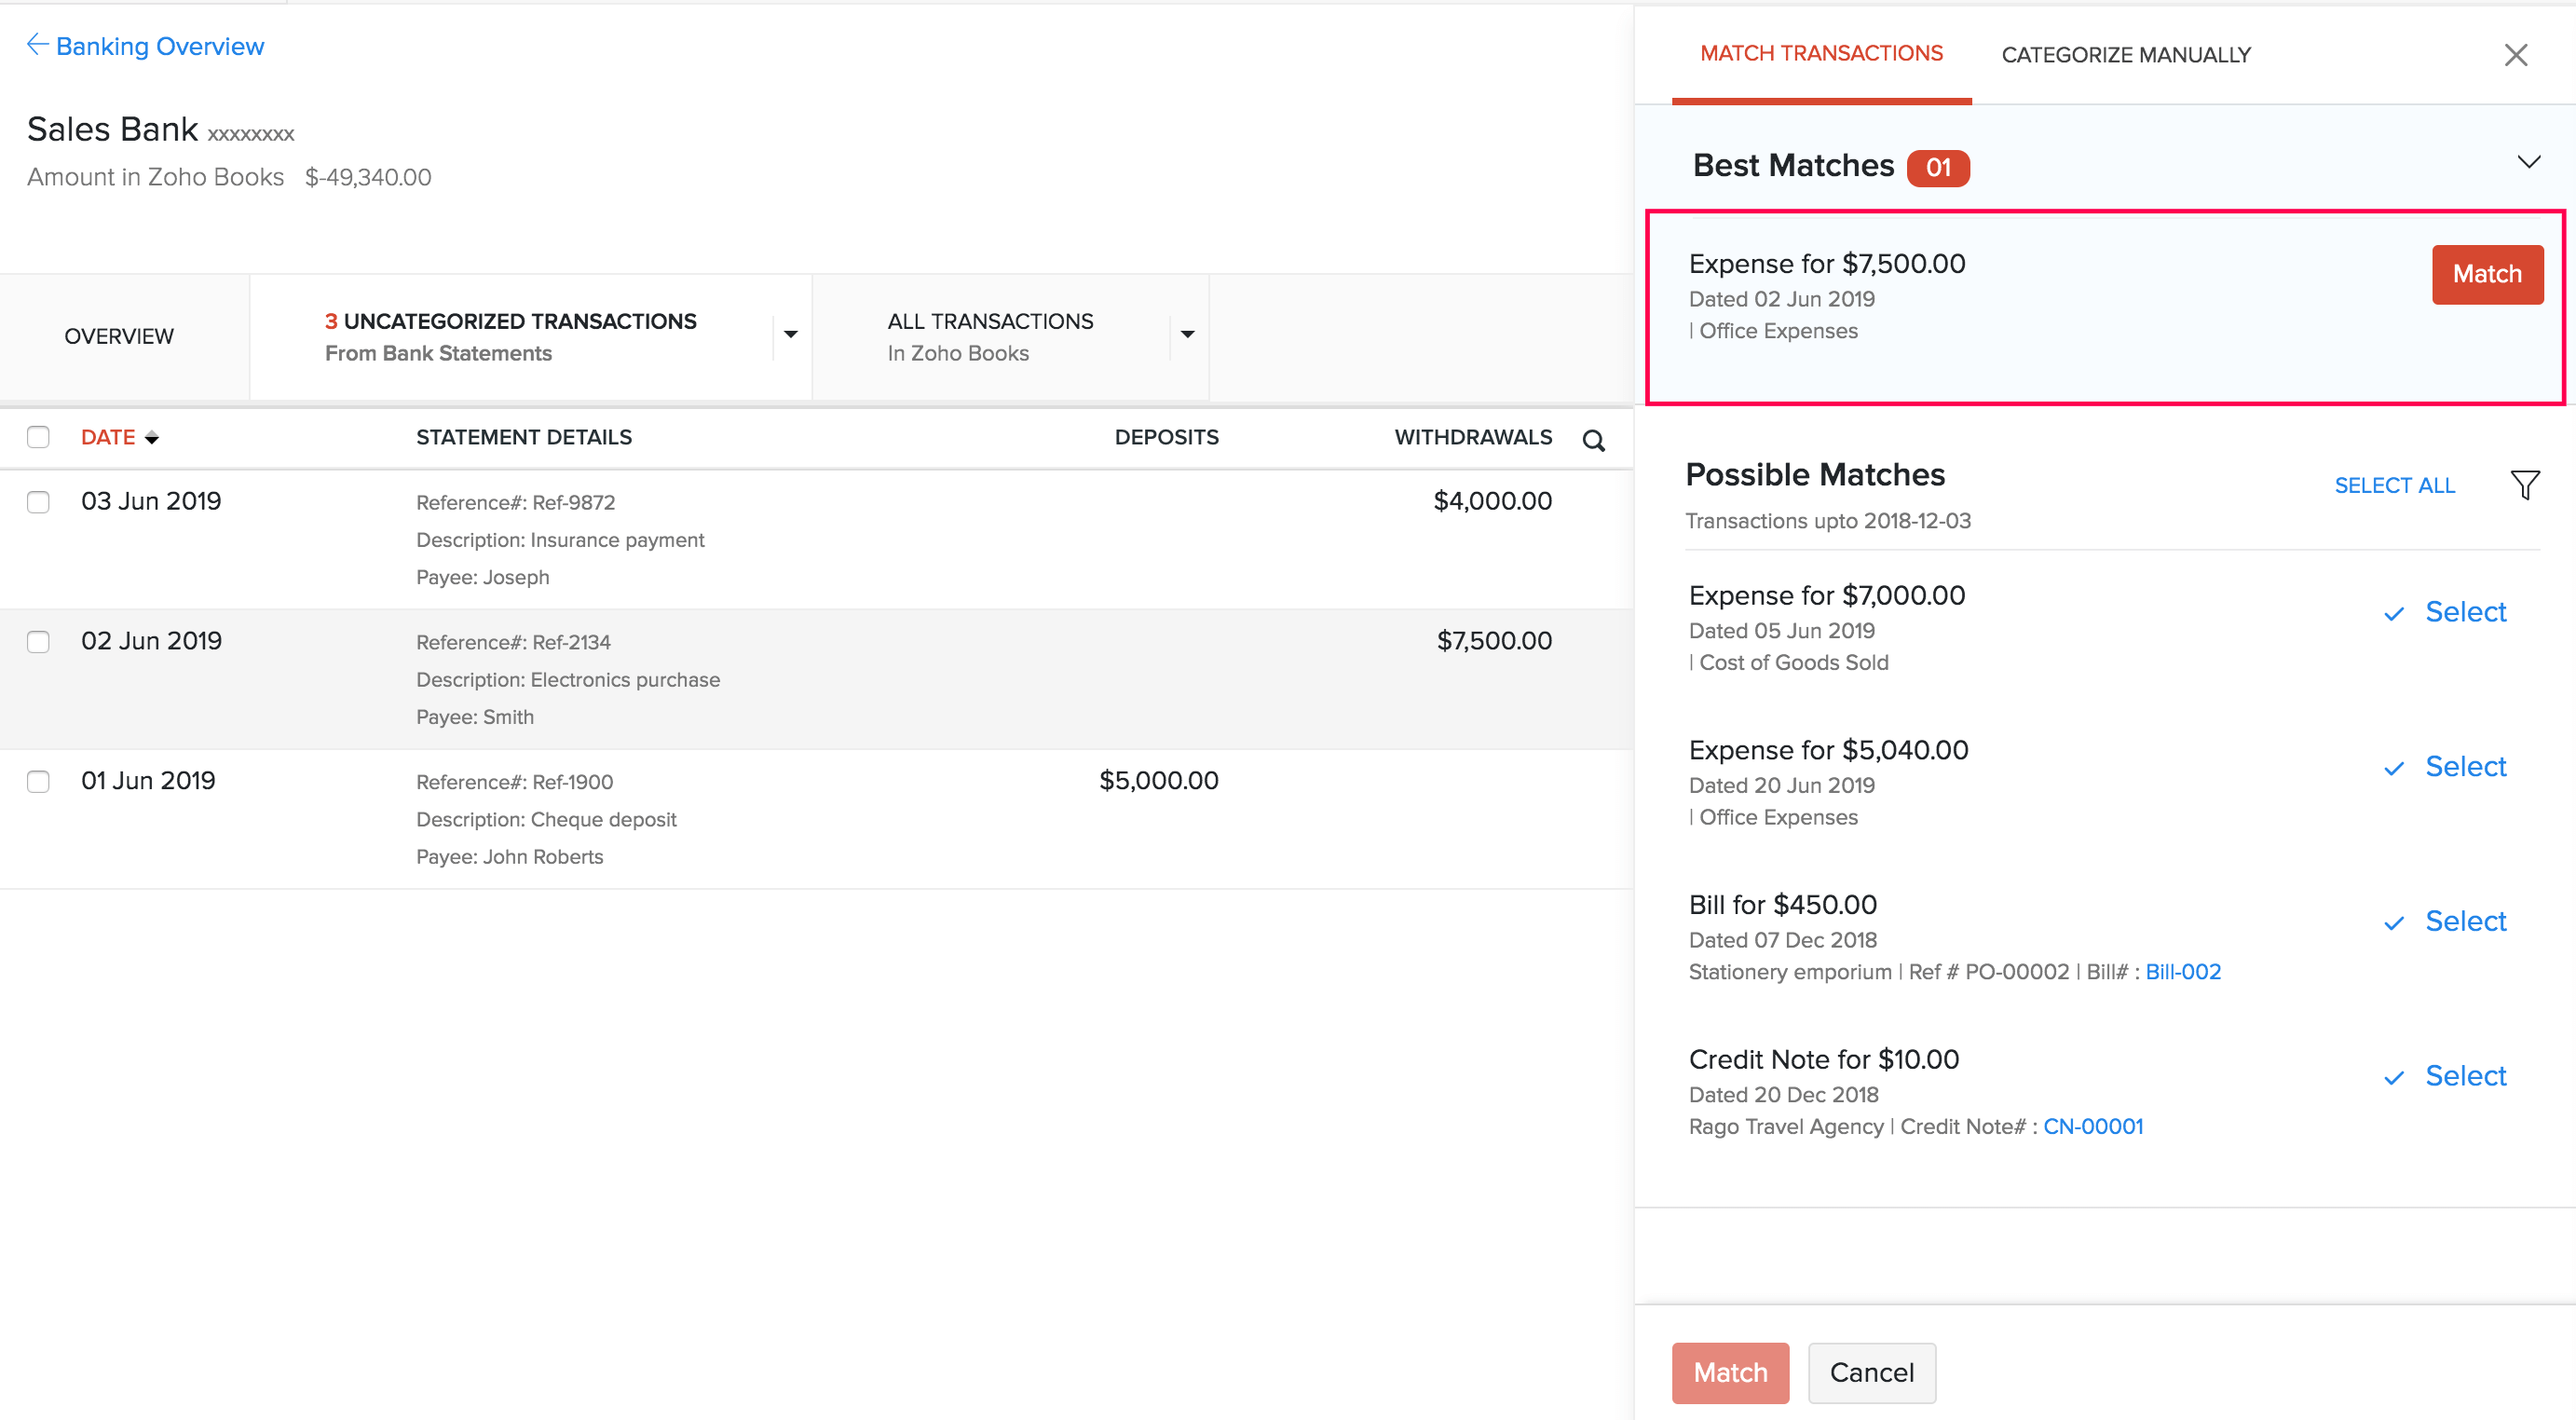
Task: Click the DATE column sort arrow
Action: (x=152, y=437)
